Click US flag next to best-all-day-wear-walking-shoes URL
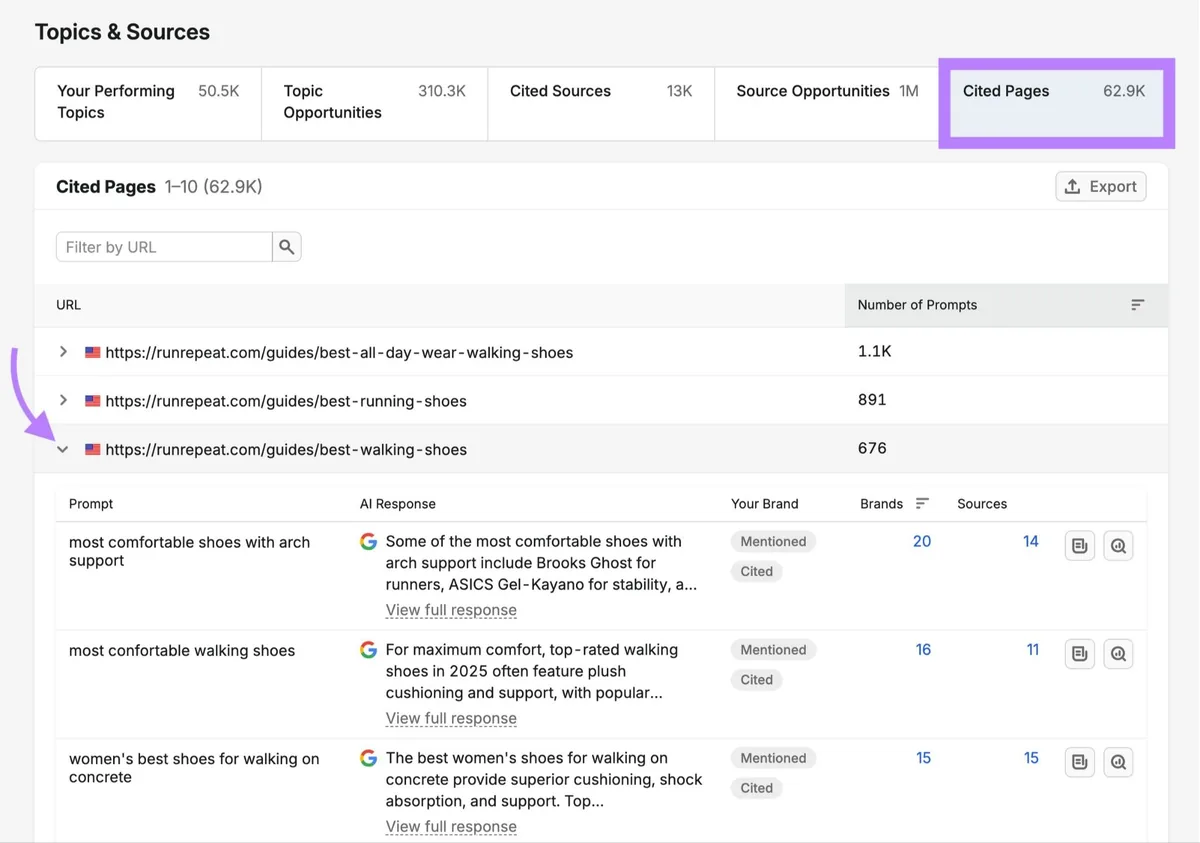This screenshot has width=1200, height=843. [x=93, y=352]
